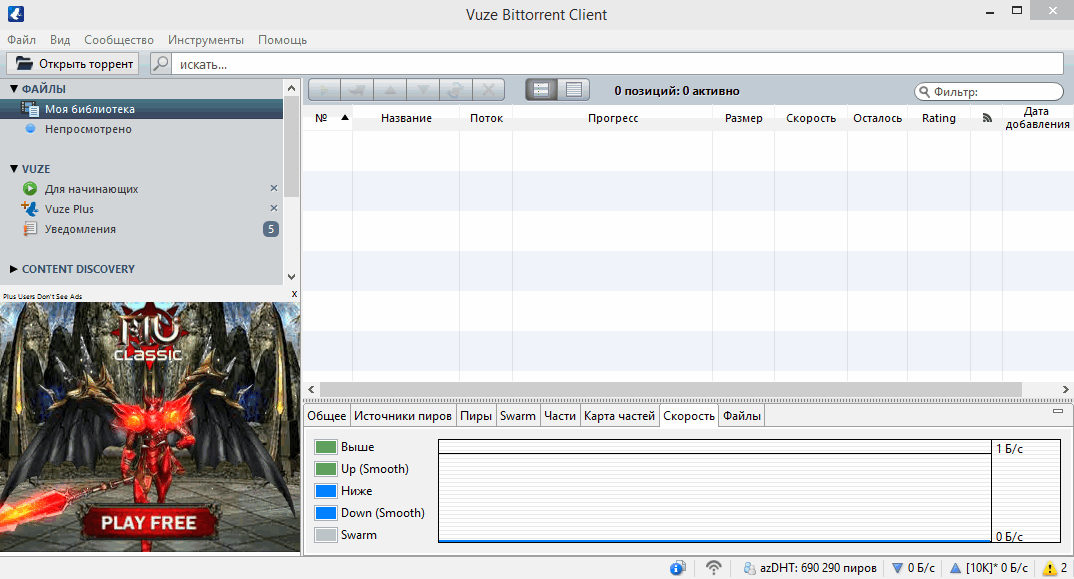Click the Ниже blue color swatch
Viewport: 1074px width, 579px height.
[325, 491]
